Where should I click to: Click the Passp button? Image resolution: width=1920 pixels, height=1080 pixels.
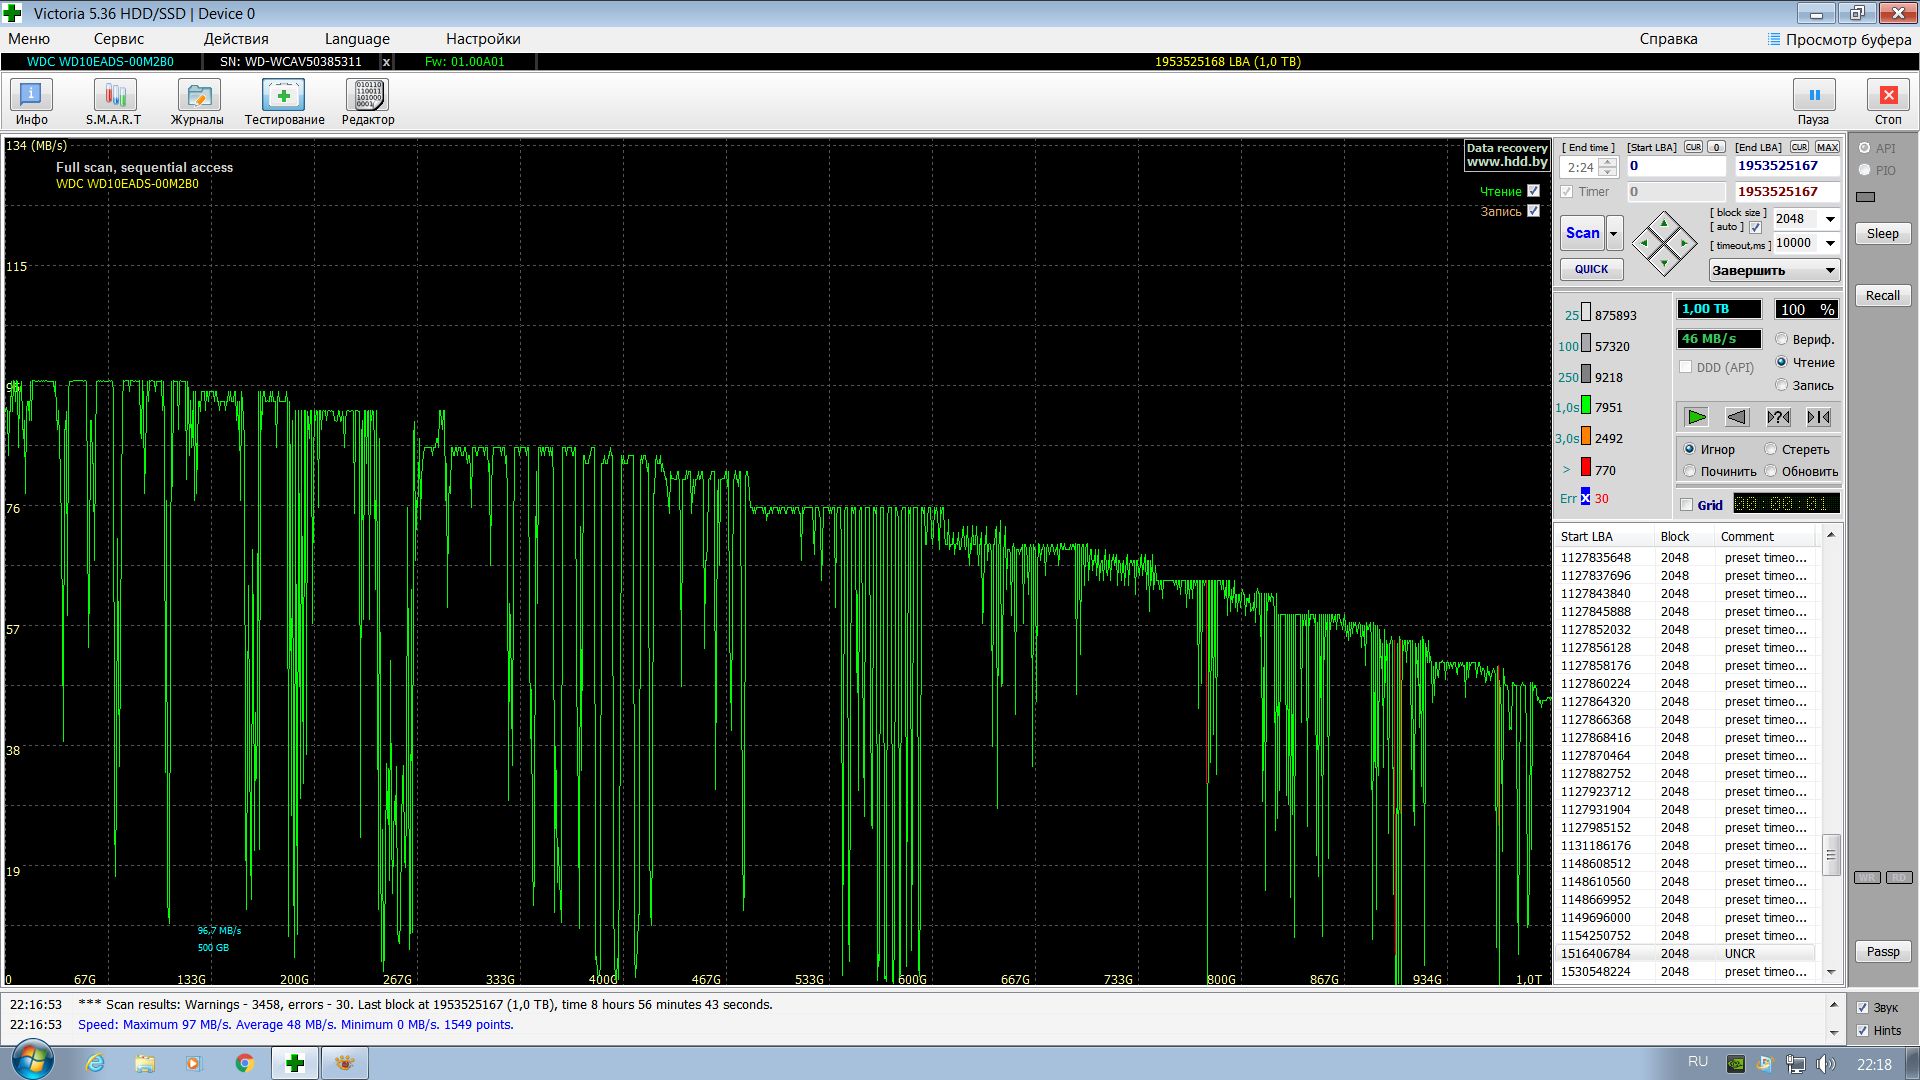(1882, 951)
